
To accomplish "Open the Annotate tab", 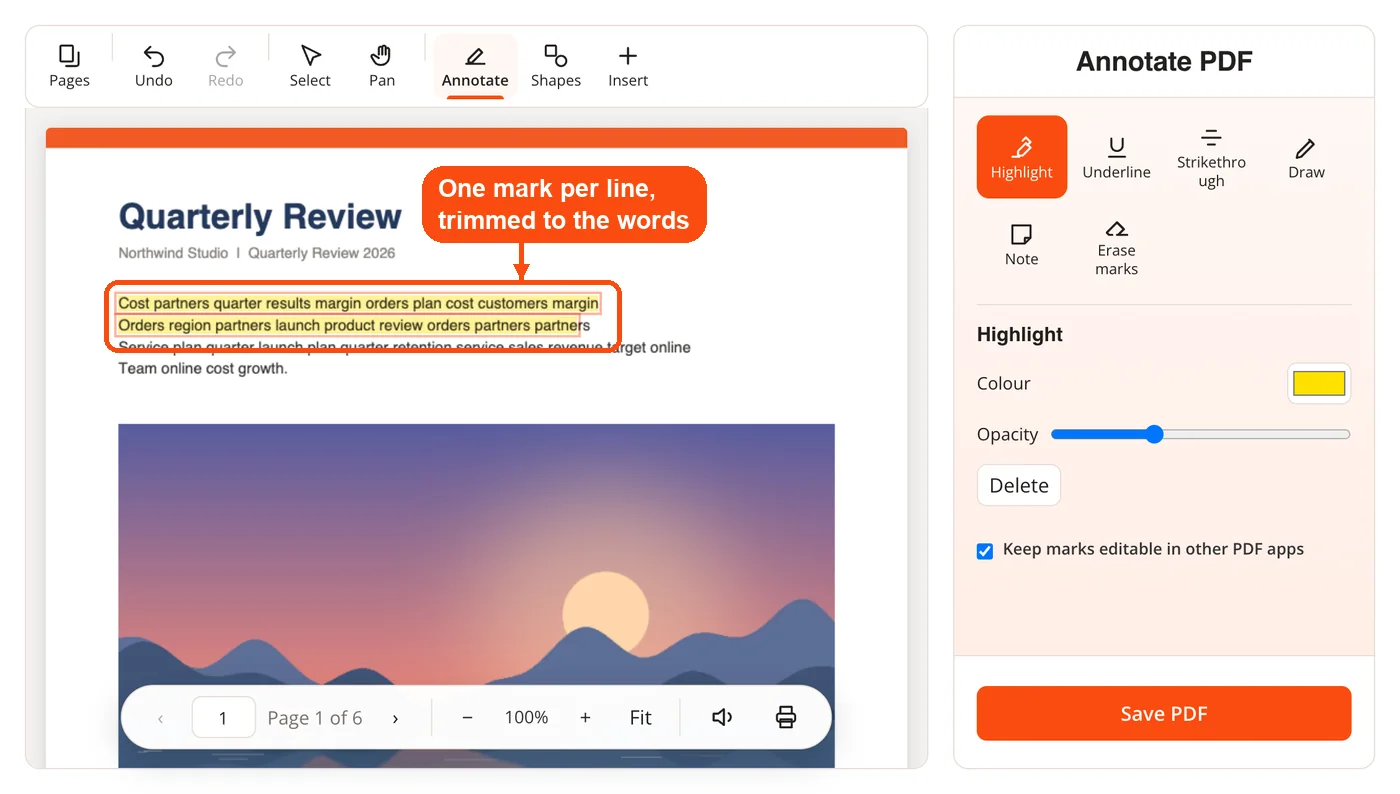I will pos(475,66).
